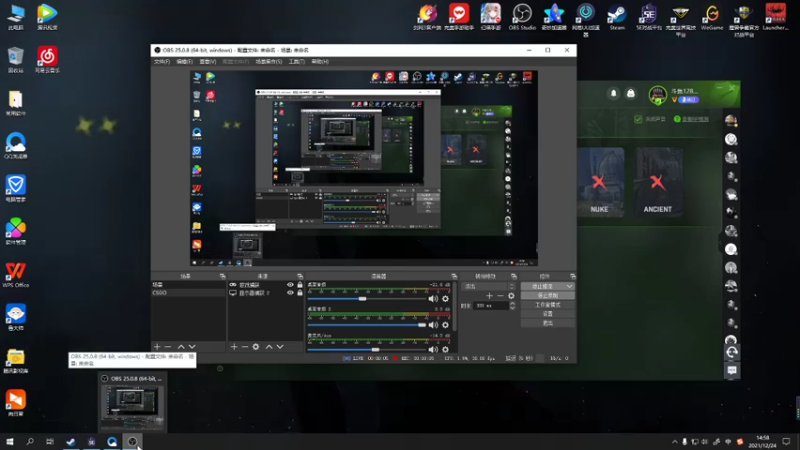Open 工具(T) menu in OBS

pyautogui.click(x=296, y=61)
